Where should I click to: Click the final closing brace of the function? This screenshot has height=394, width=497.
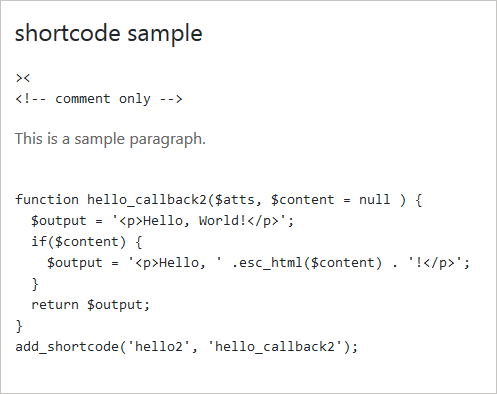pos(19,326)
